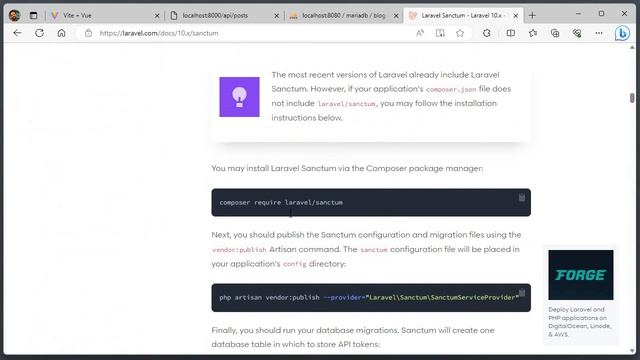The image size is (640, 360).
Task: Open Browser essentials heart icon
Action: 577,33
